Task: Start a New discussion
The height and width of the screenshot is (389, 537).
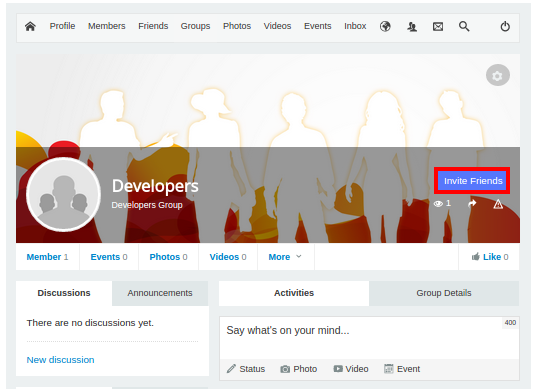Action: pyautogui.click(x=60, y=360)
